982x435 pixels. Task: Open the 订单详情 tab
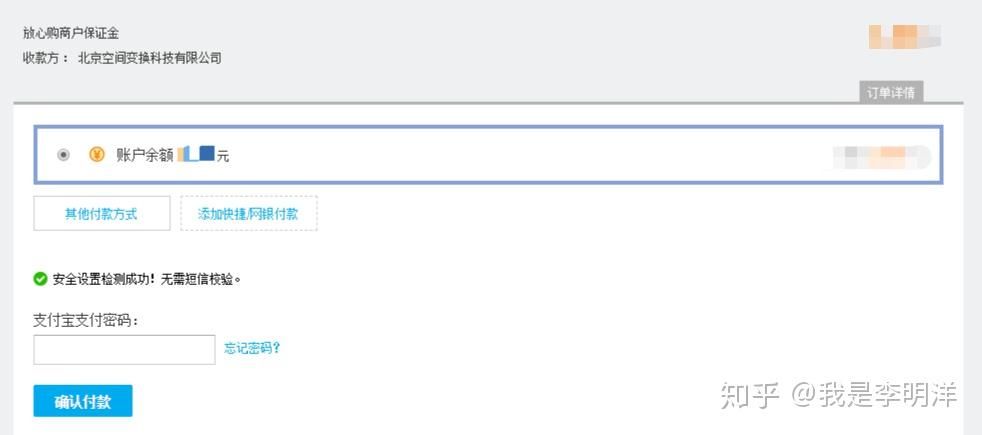tap(892, 93)
